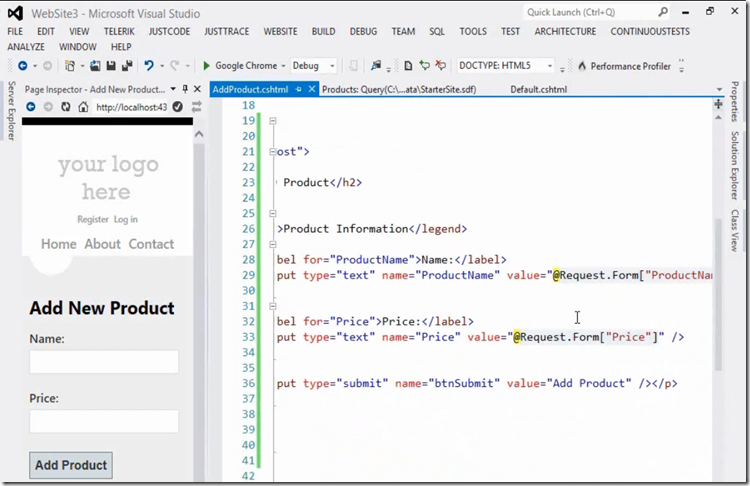Viewport: 750px width, 486px height.
Task: Open the New Item dropdown arrow
Action: [82, 66]
